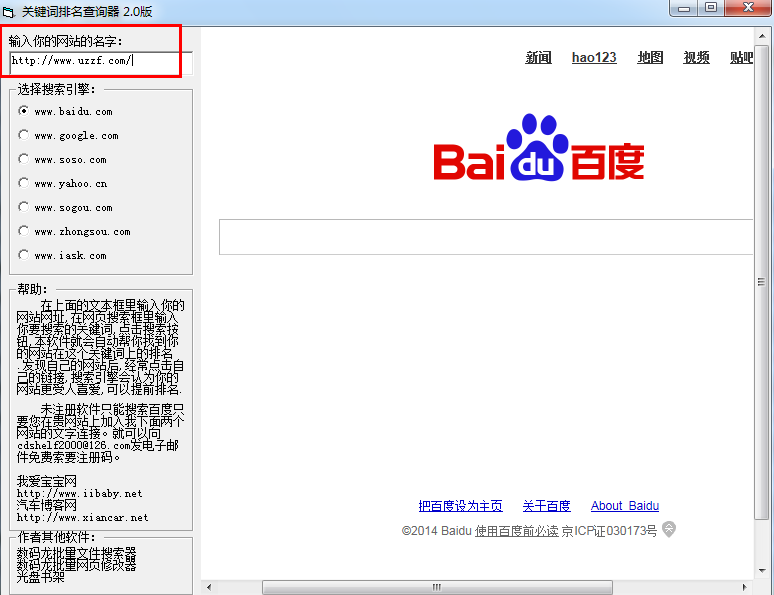Viewport: 774px width, 595px height.
Task: Open the hao123 link
Action: point(594,57)
